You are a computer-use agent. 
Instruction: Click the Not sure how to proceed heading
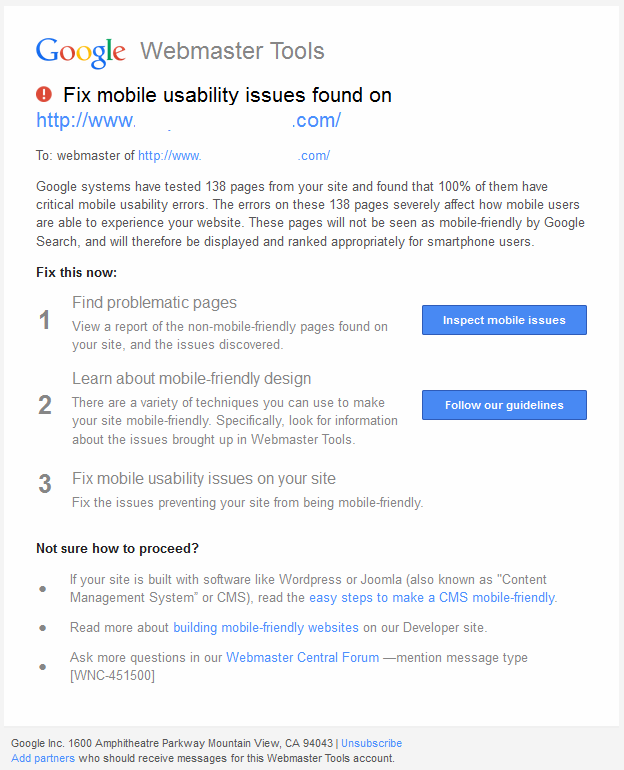pos(117,549)
